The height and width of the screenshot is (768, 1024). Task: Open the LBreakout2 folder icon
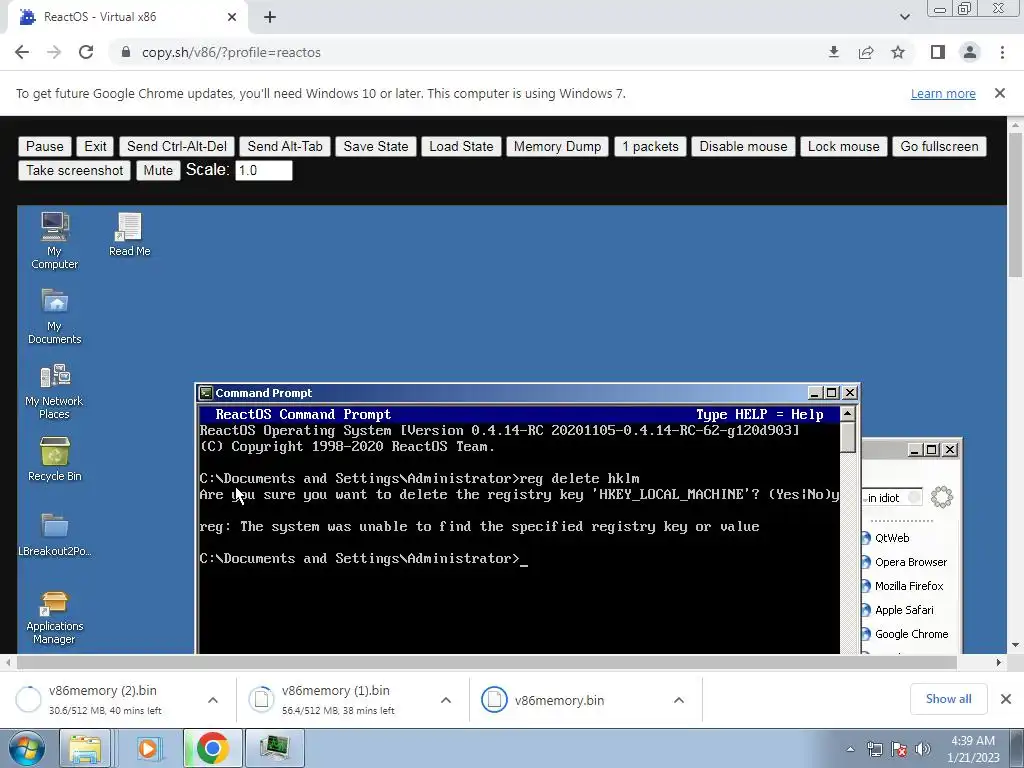(x=54, y=534)
